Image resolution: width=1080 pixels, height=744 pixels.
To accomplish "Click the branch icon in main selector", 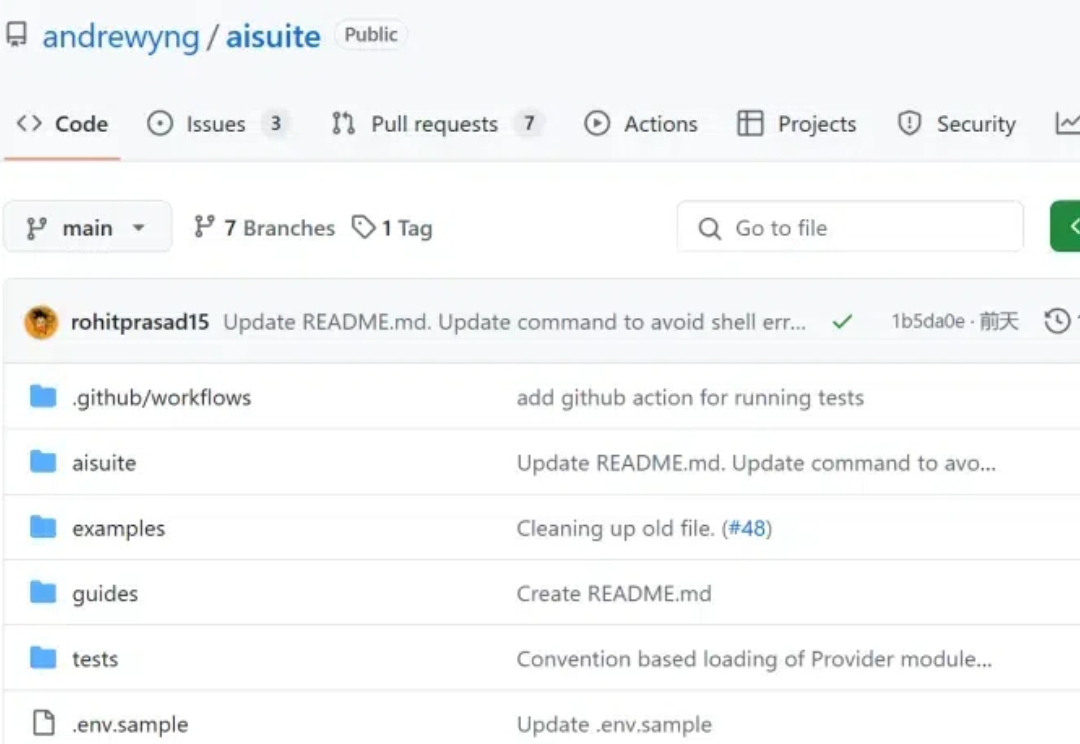I will [37, 228].
